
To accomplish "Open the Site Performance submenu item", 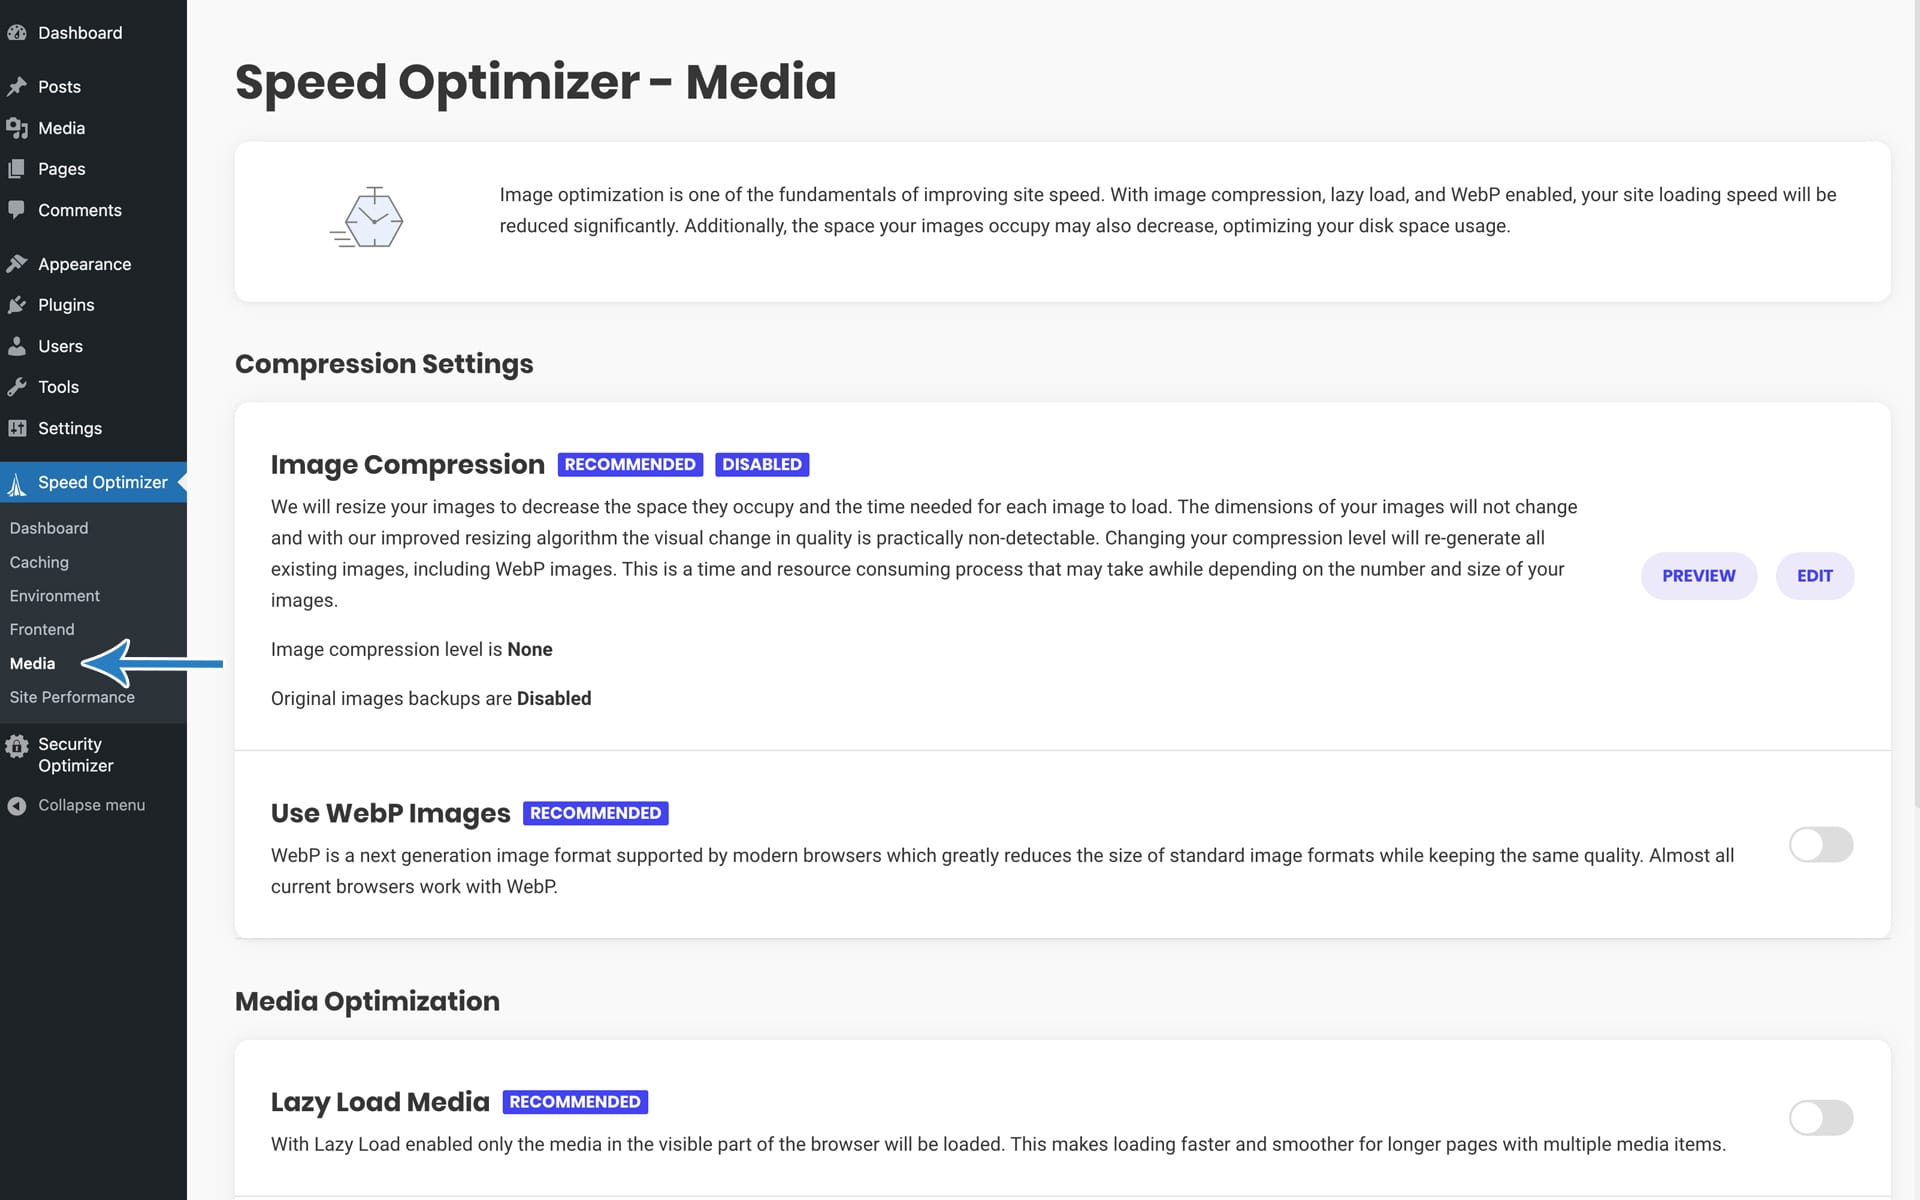I will [72, 697].
